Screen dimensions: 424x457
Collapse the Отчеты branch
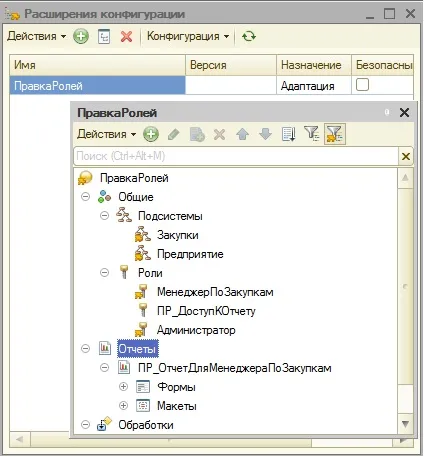click(x=85, y=349)
